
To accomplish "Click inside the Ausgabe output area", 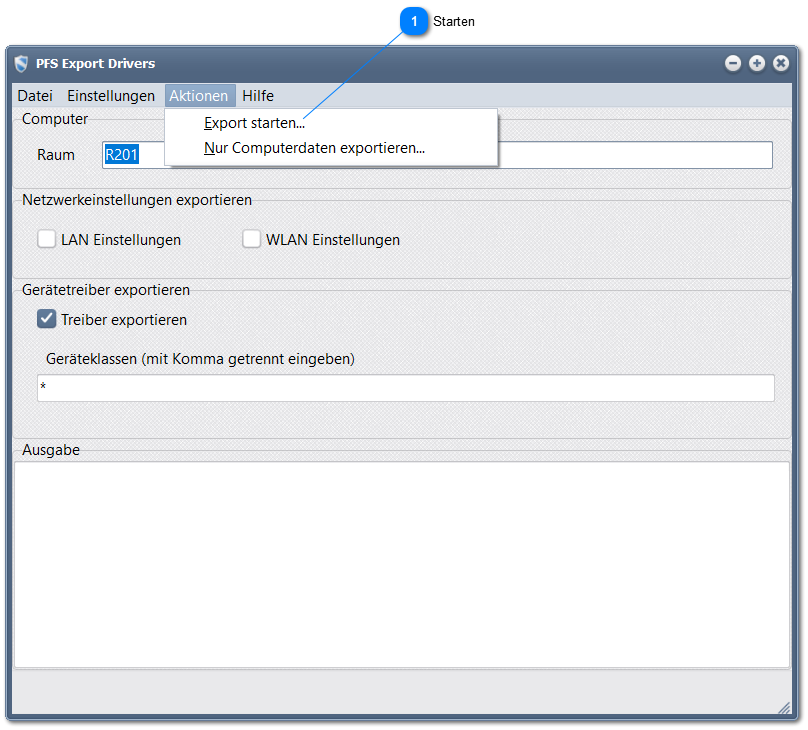I will click(x=401, y=564).
